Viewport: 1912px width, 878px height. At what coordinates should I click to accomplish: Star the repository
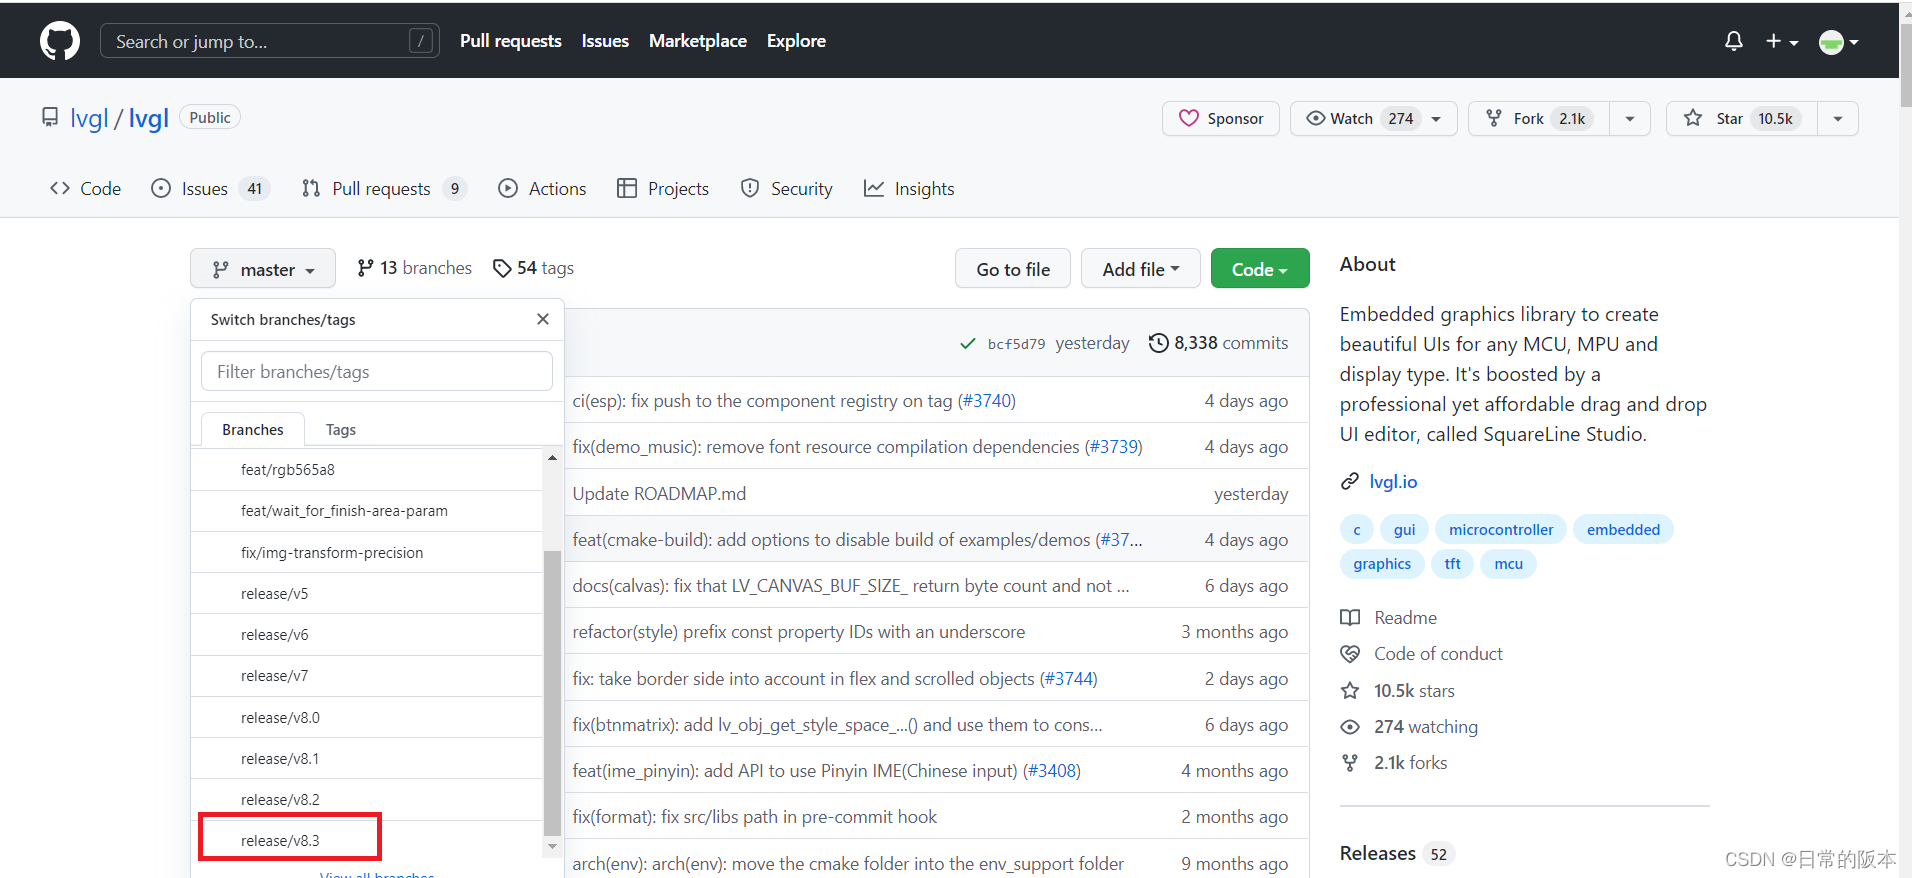pos(1741,118)
